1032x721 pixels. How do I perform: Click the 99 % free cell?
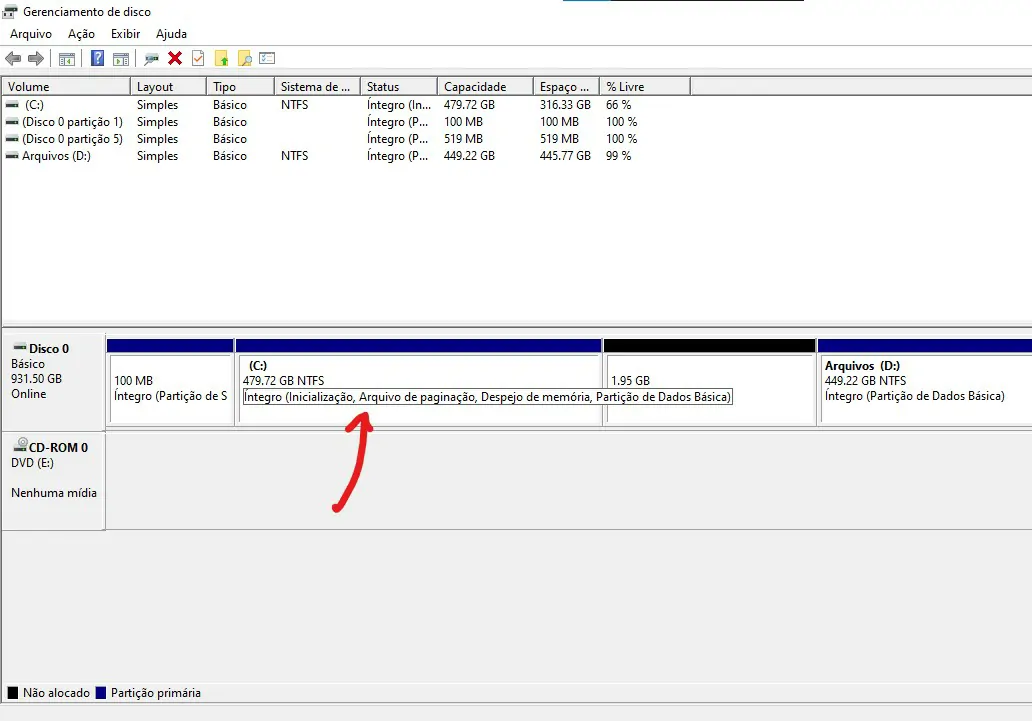tap(619, 156)
